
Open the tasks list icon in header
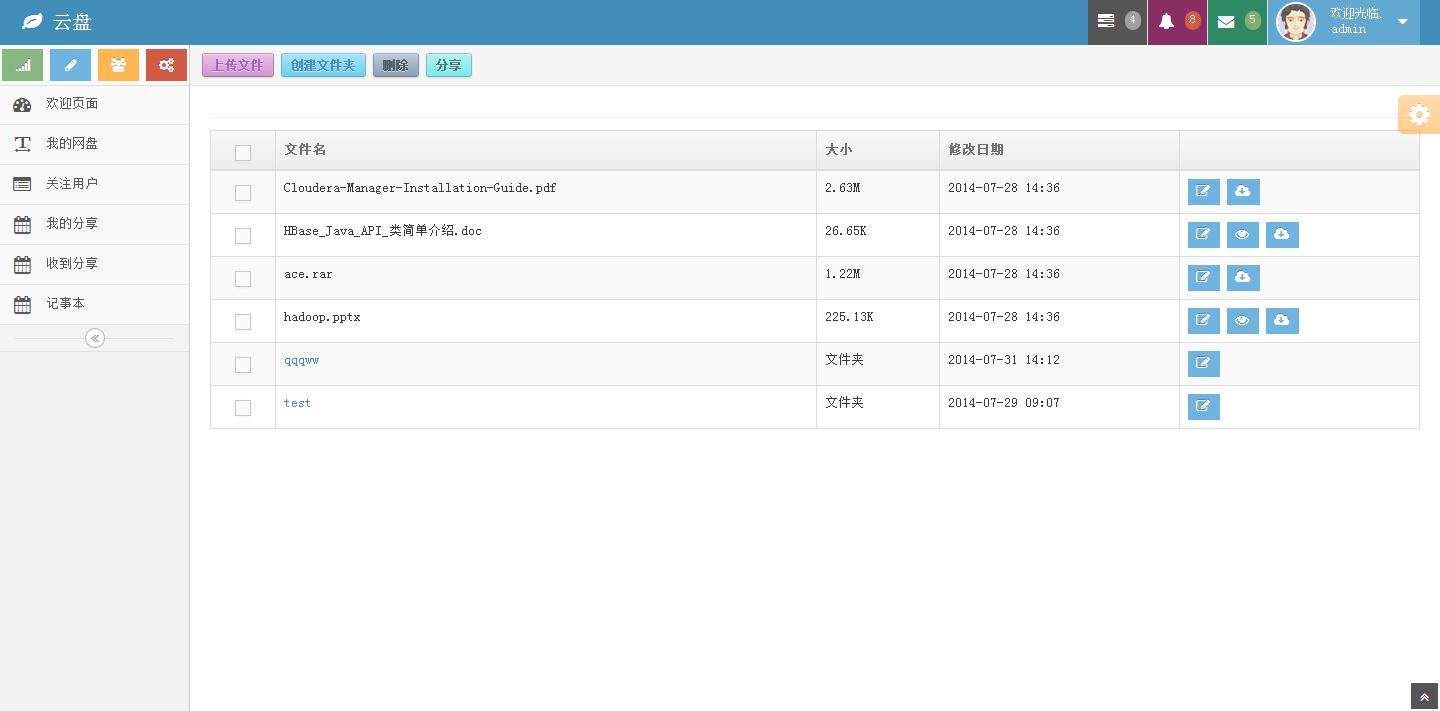click(x=1106, y=21)
